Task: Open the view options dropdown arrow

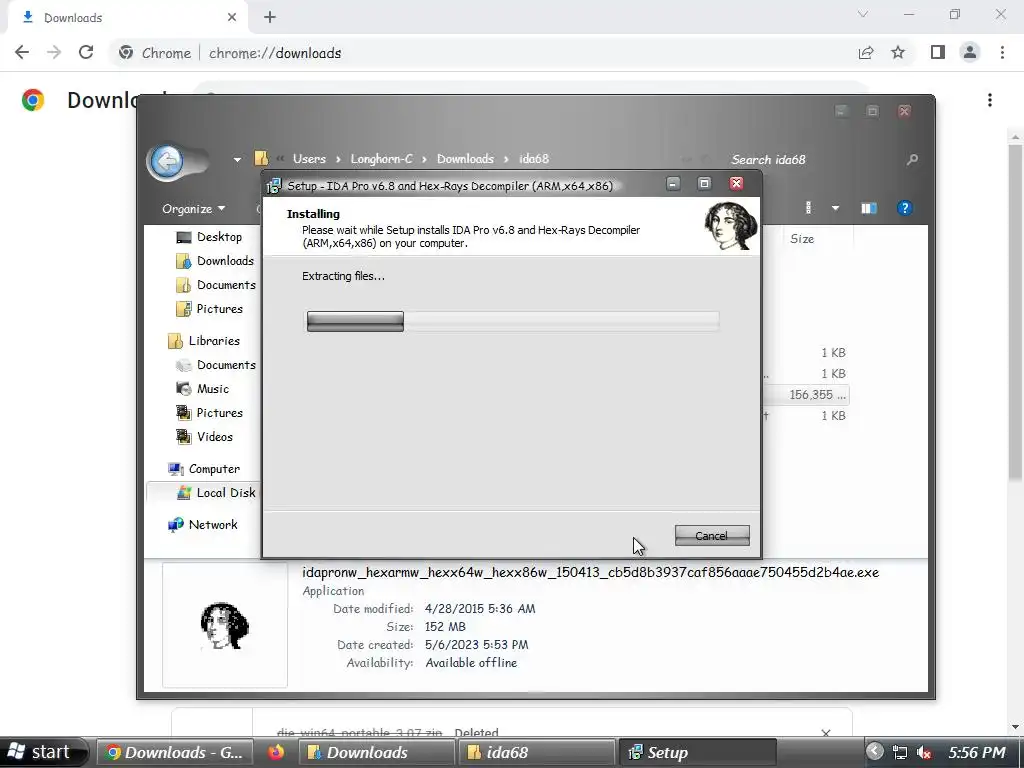Action: (x=835, y=208)
